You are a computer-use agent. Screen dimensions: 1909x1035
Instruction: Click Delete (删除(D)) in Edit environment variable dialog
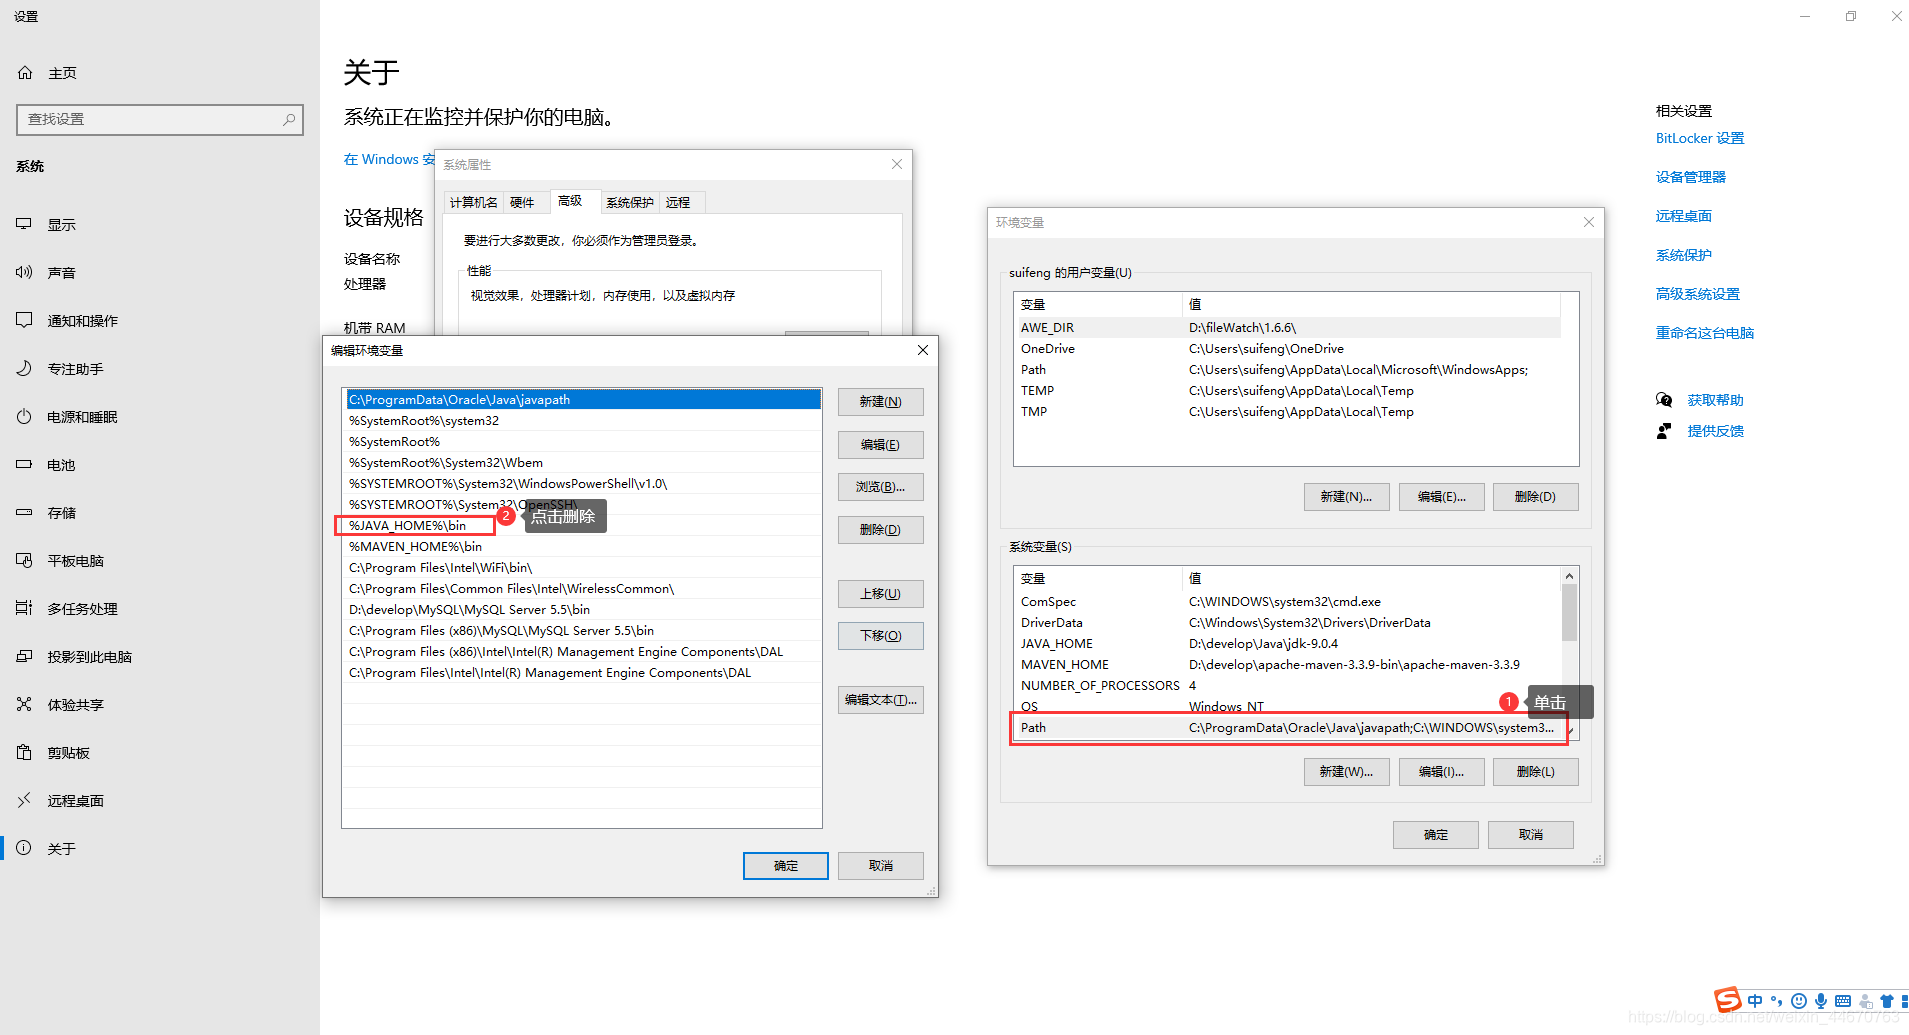pos(880,530)
